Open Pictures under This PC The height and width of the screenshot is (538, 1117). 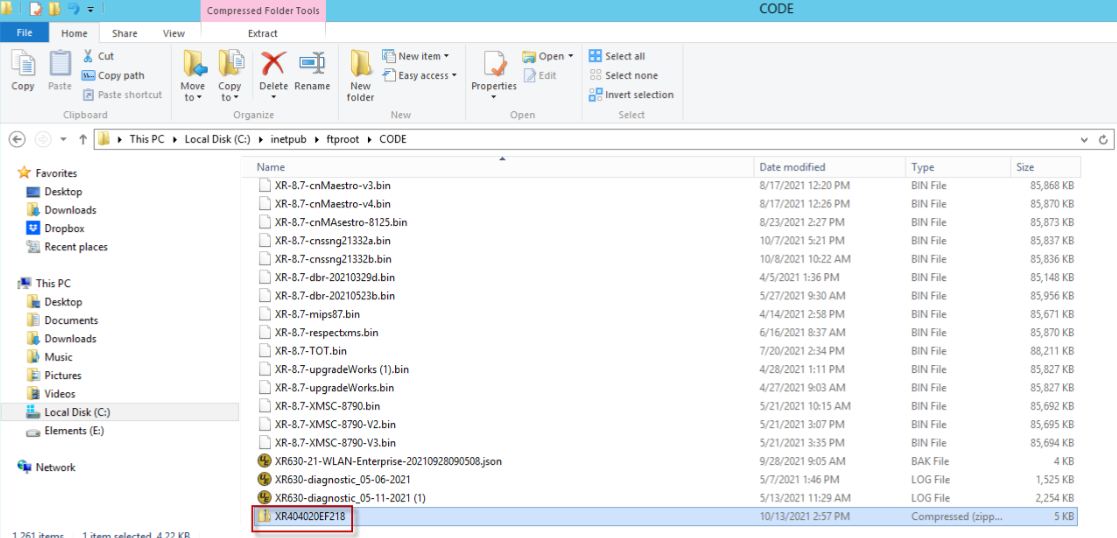click(x=63, y=375)
